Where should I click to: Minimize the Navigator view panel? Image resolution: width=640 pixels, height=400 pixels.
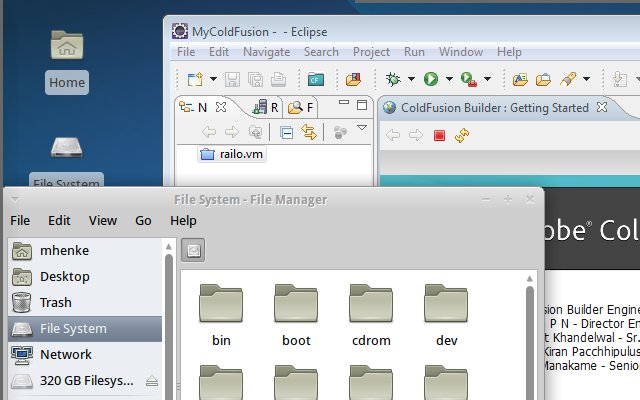[344, 102]
